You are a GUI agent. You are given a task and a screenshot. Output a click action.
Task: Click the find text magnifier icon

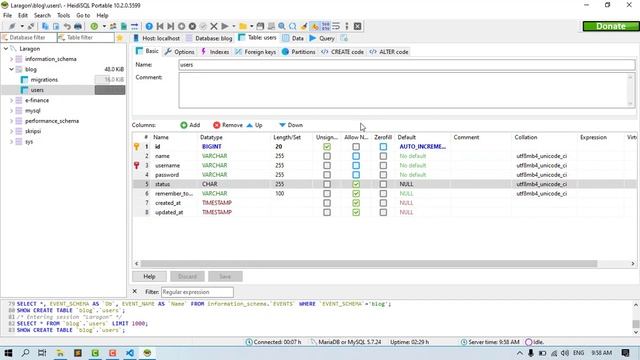coord(282,26)
